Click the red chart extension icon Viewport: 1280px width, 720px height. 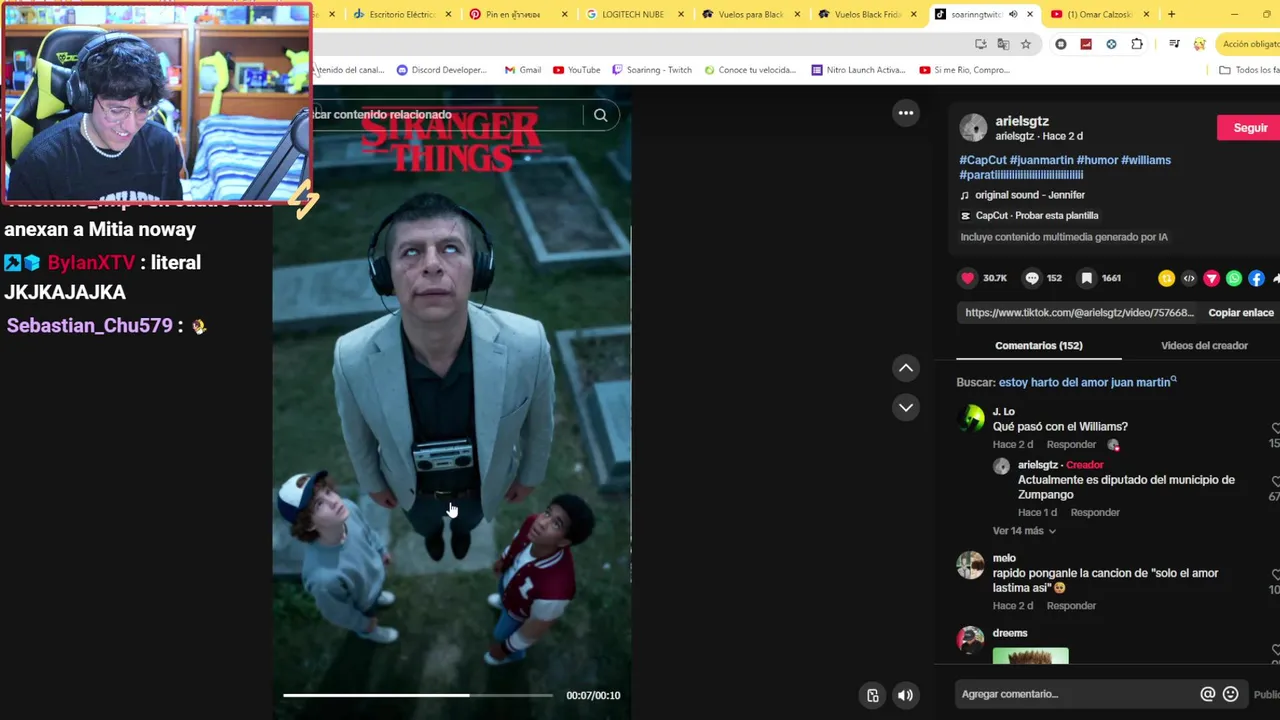[1086, 44]
